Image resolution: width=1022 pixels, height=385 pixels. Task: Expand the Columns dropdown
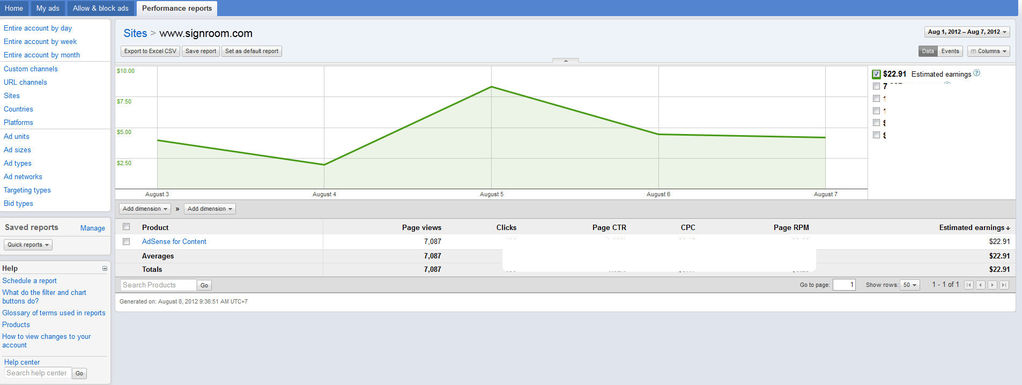[x=988, y=51]
